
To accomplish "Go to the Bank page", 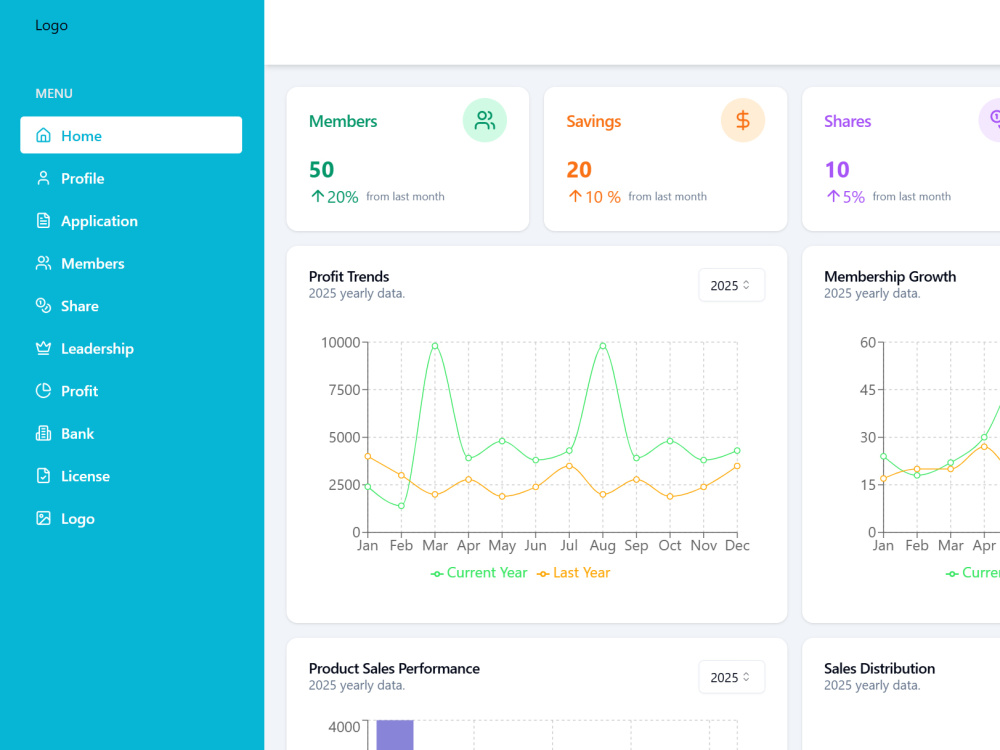I will [131, 433].
